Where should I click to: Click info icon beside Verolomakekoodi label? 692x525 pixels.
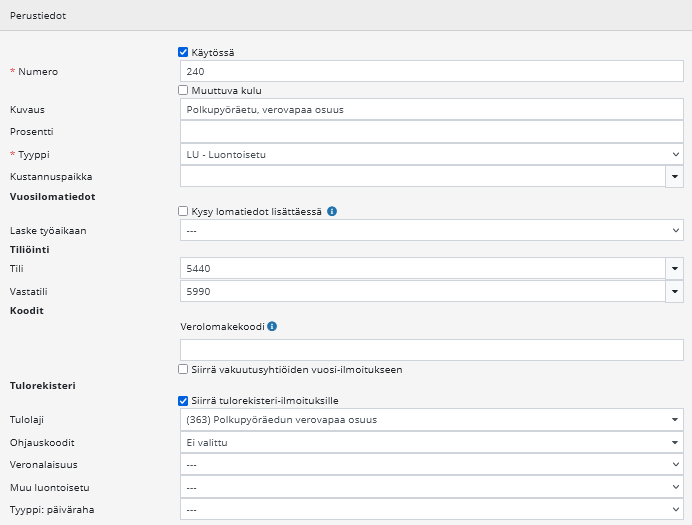click(x=273, y=326)
